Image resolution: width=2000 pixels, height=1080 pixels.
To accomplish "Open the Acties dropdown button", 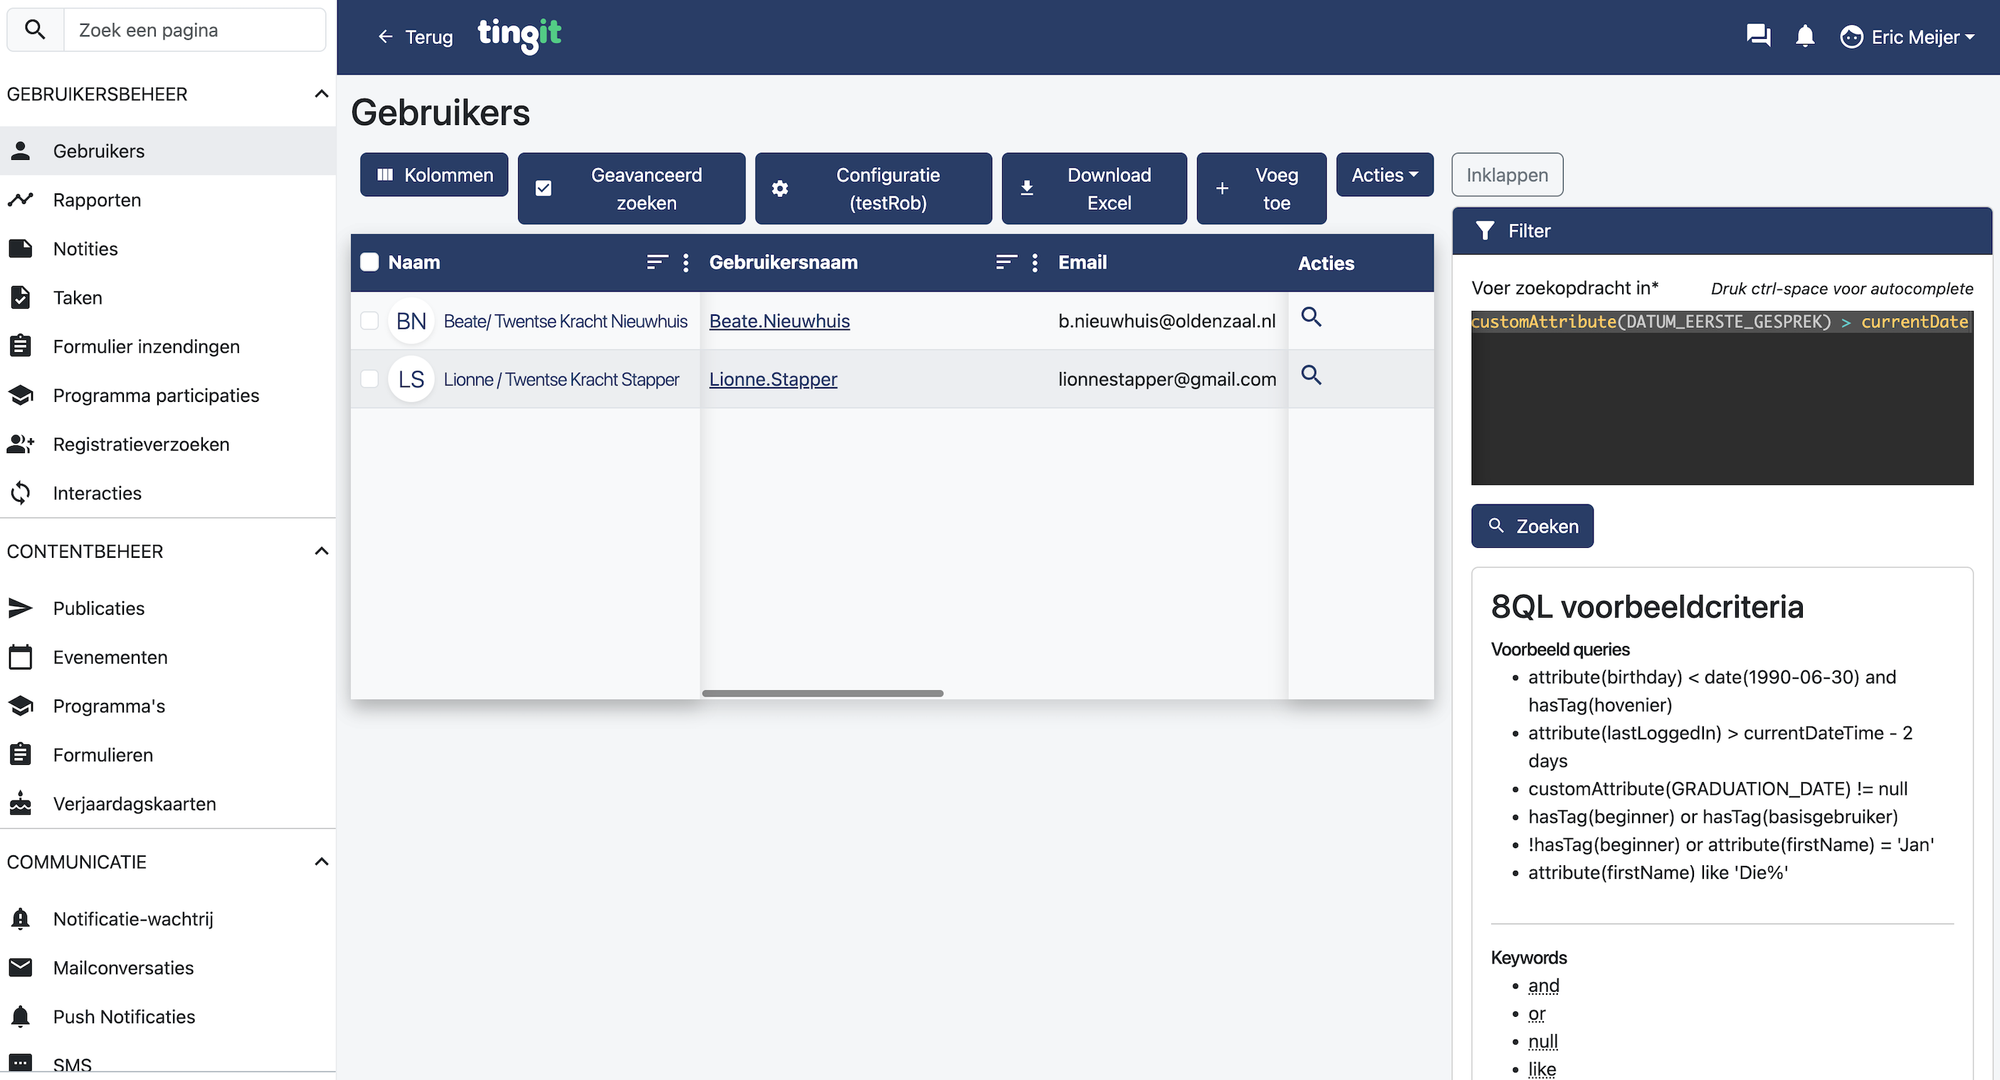I will coord(1384,175).
